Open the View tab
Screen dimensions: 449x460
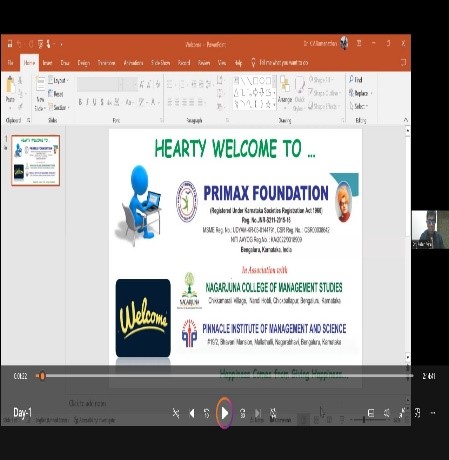(222, 63)
